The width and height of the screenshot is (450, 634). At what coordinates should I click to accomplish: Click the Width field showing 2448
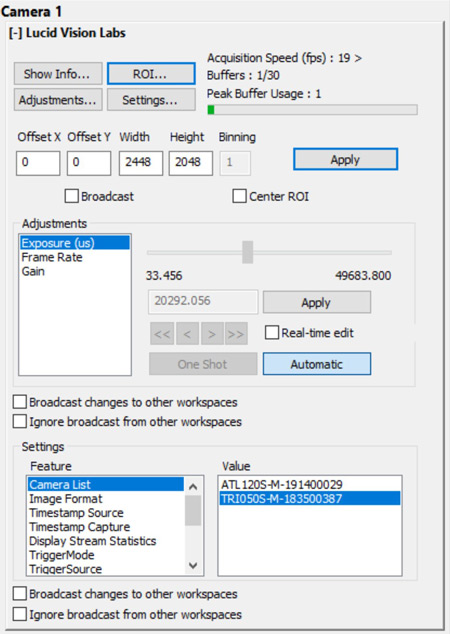point(141,163)
